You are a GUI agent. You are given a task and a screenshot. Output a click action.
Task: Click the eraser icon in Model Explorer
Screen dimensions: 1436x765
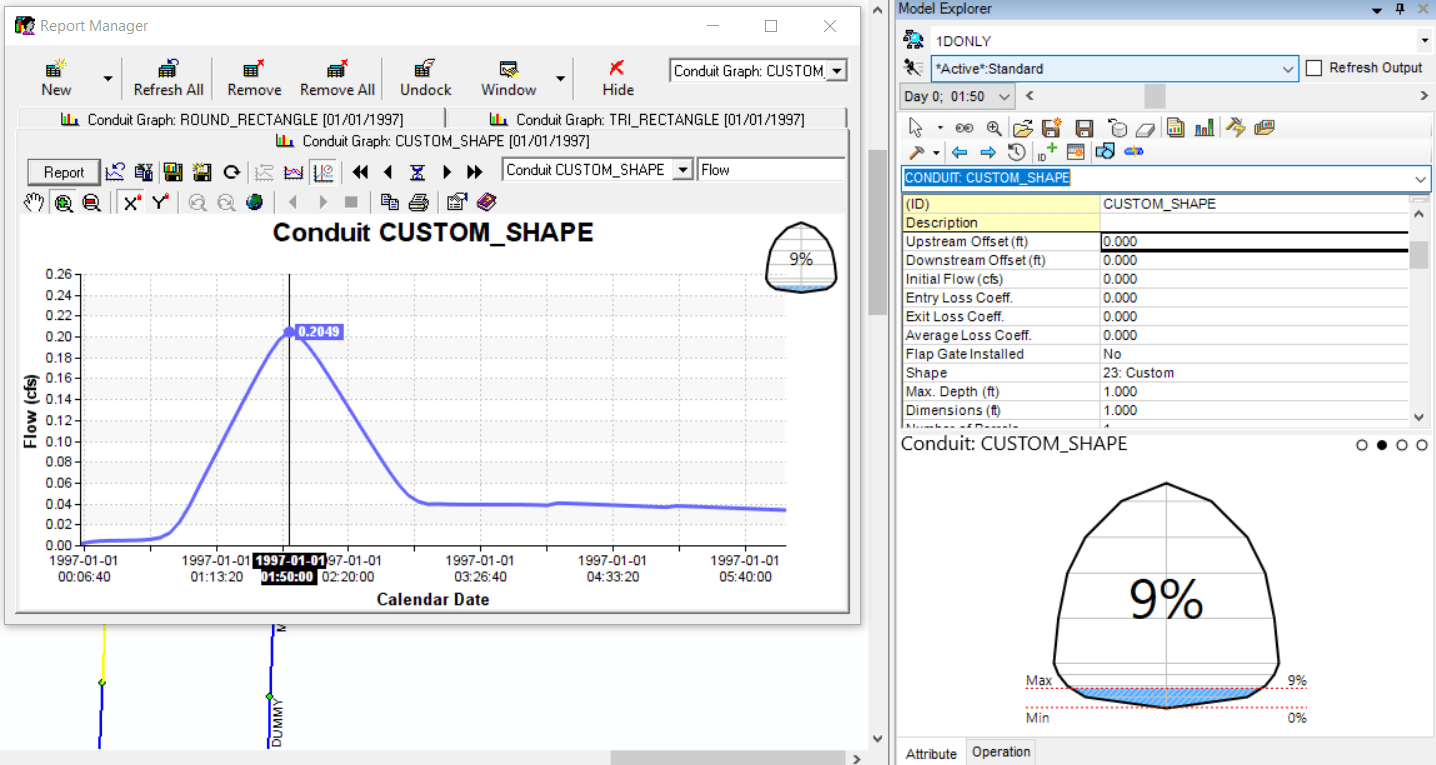[x=1146, y=128]
